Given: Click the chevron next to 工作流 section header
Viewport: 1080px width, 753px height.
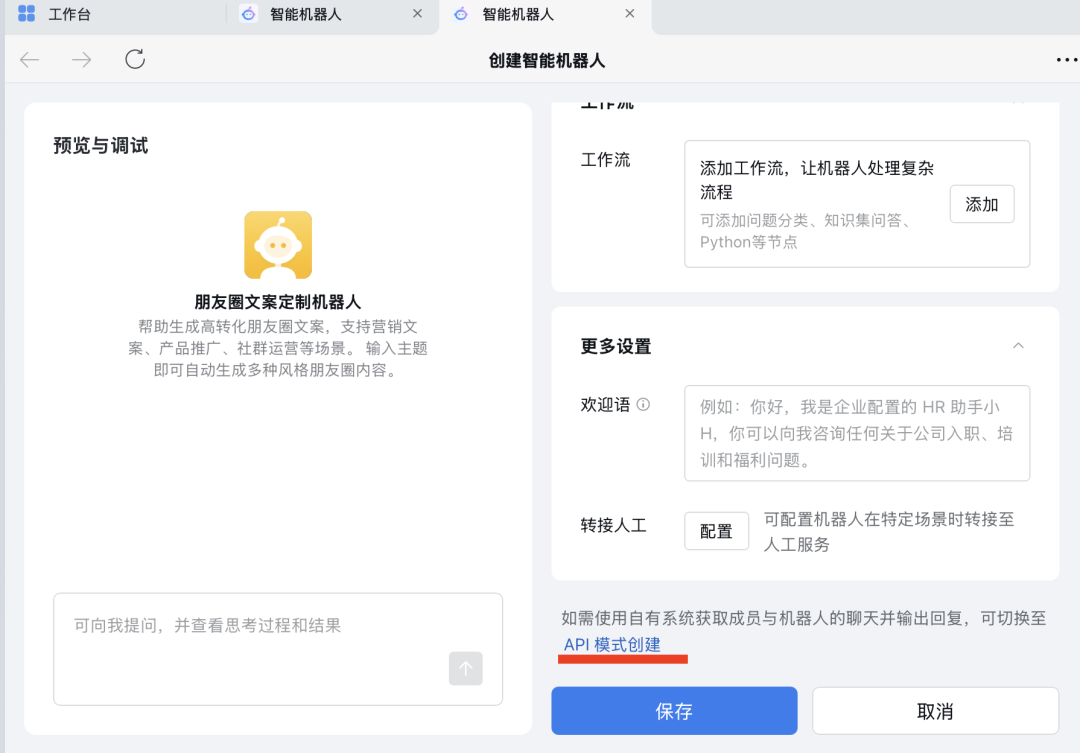Looking at the screenshot, I should coord(1018,100).
